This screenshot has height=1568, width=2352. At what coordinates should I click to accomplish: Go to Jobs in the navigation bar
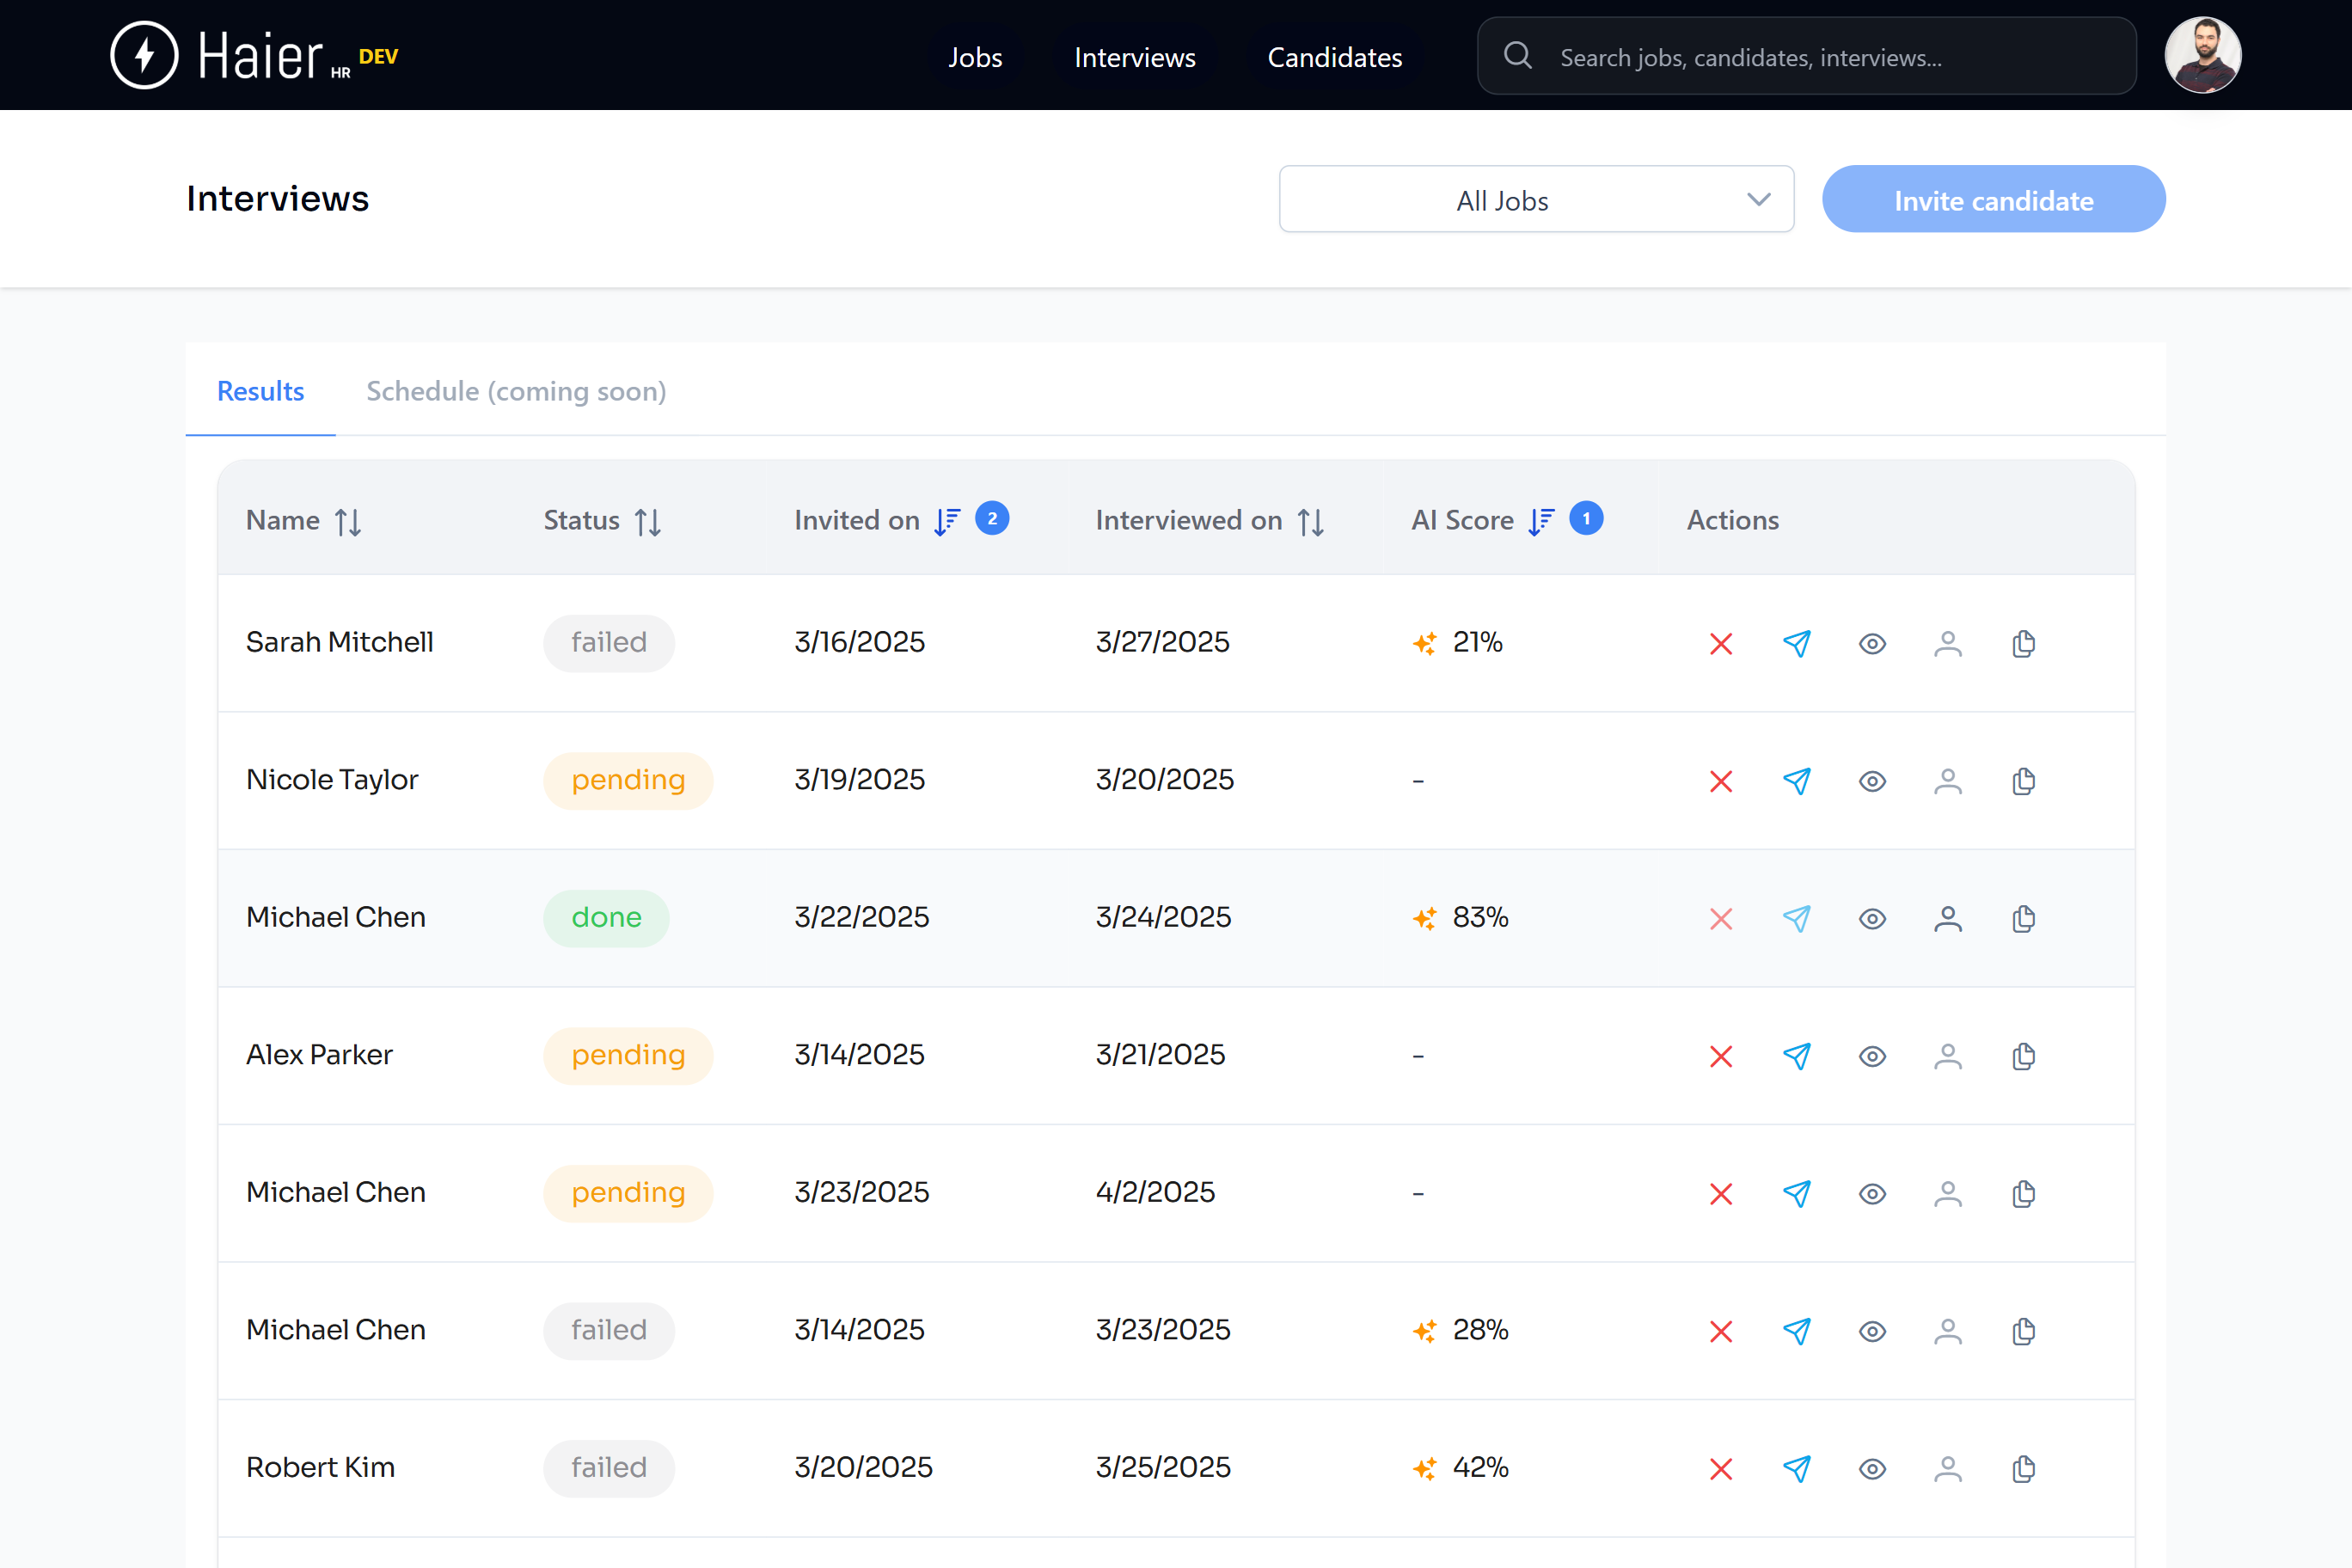[974, 57]
